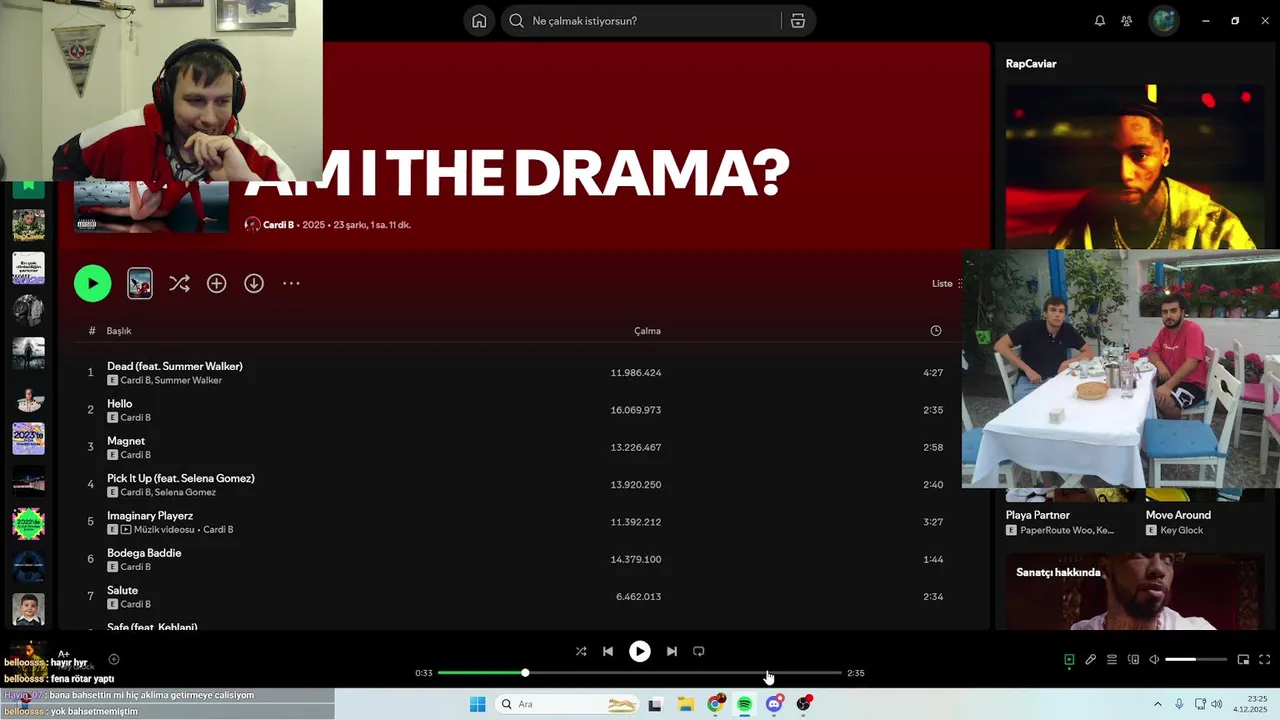
Task: Open File Explorer from the taskbar
Action: point(686,704)
